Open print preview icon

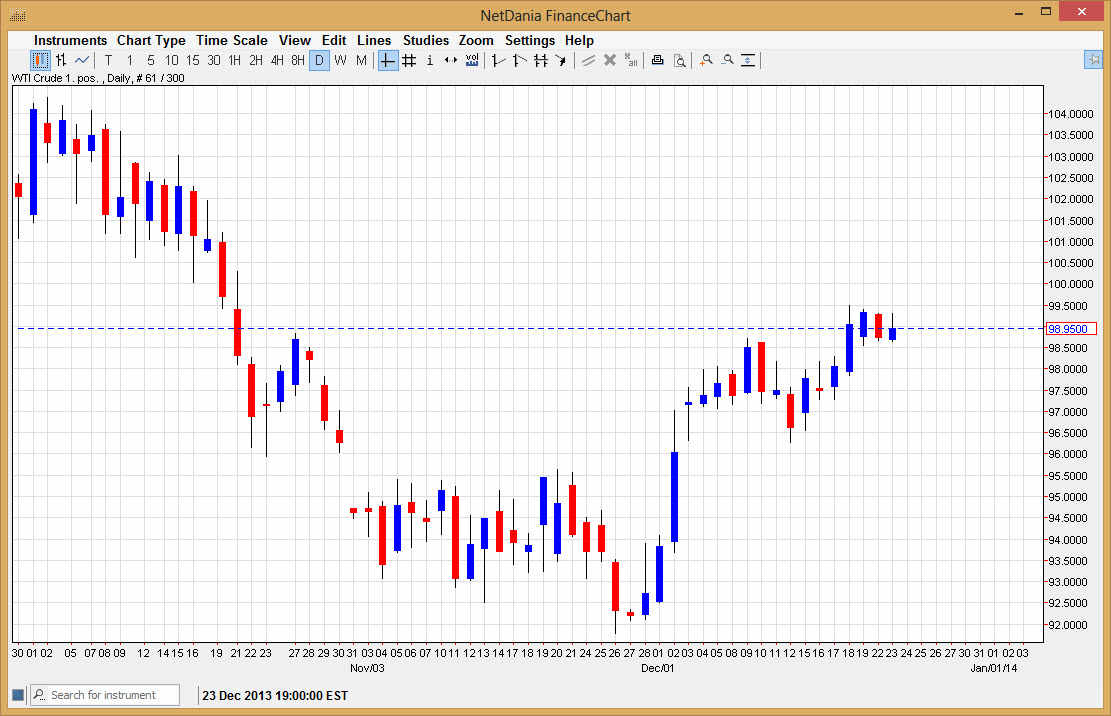(x=679, y=61)
